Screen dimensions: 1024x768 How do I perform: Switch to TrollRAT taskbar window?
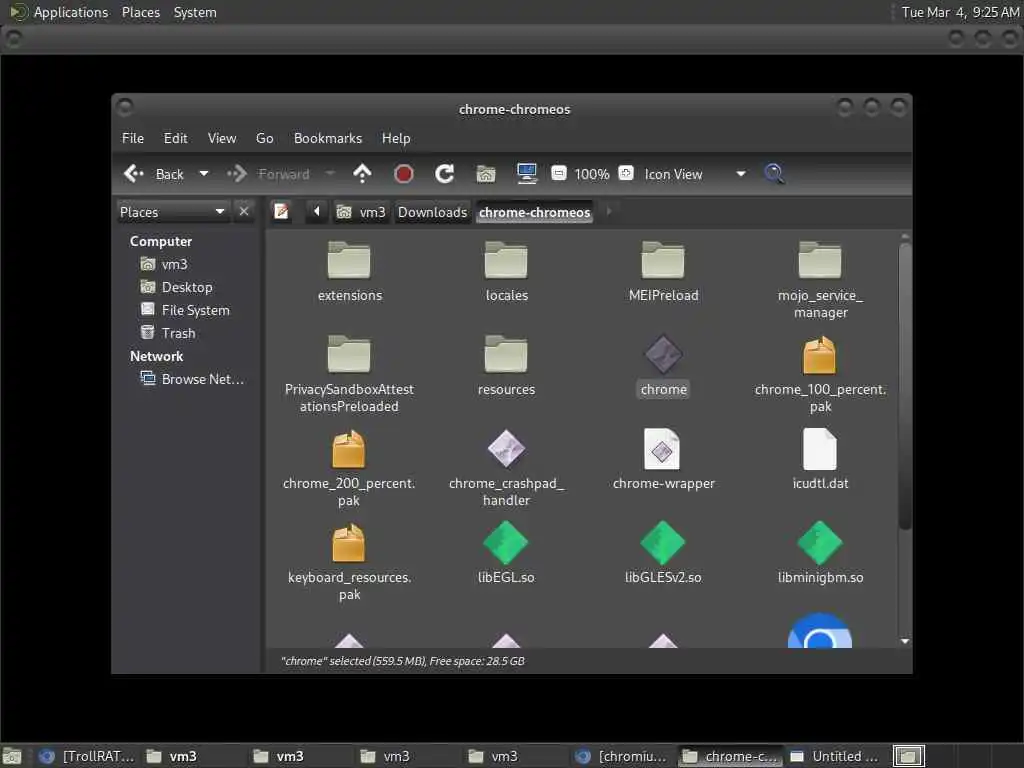click(86, 756)
